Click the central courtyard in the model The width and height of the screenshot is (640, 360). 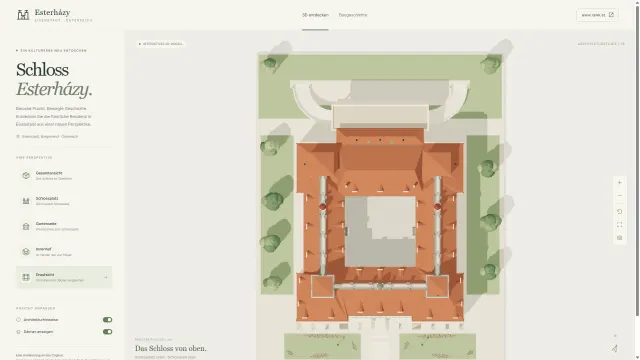[x=380, y=231]
